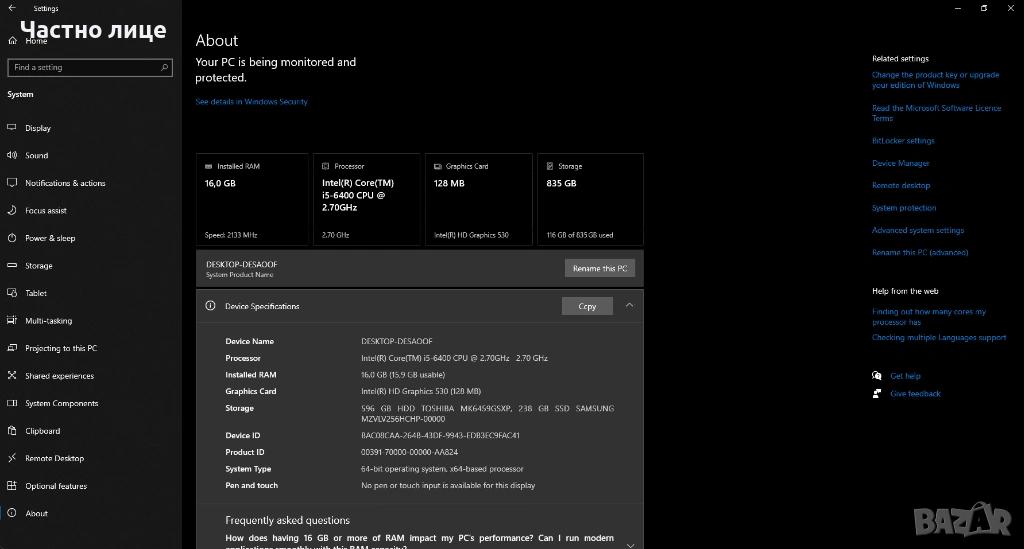1024x549 pixels.
Task: Open the Device Manager link
Action: click(x=900, y=163)
